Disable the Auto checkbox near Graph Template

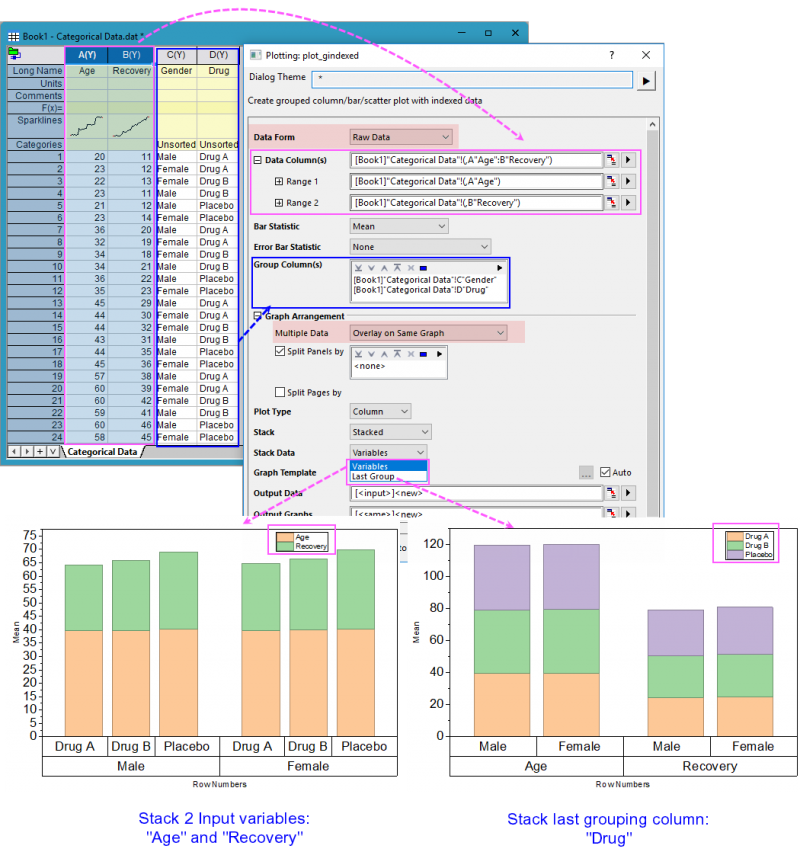pos(605,472)
